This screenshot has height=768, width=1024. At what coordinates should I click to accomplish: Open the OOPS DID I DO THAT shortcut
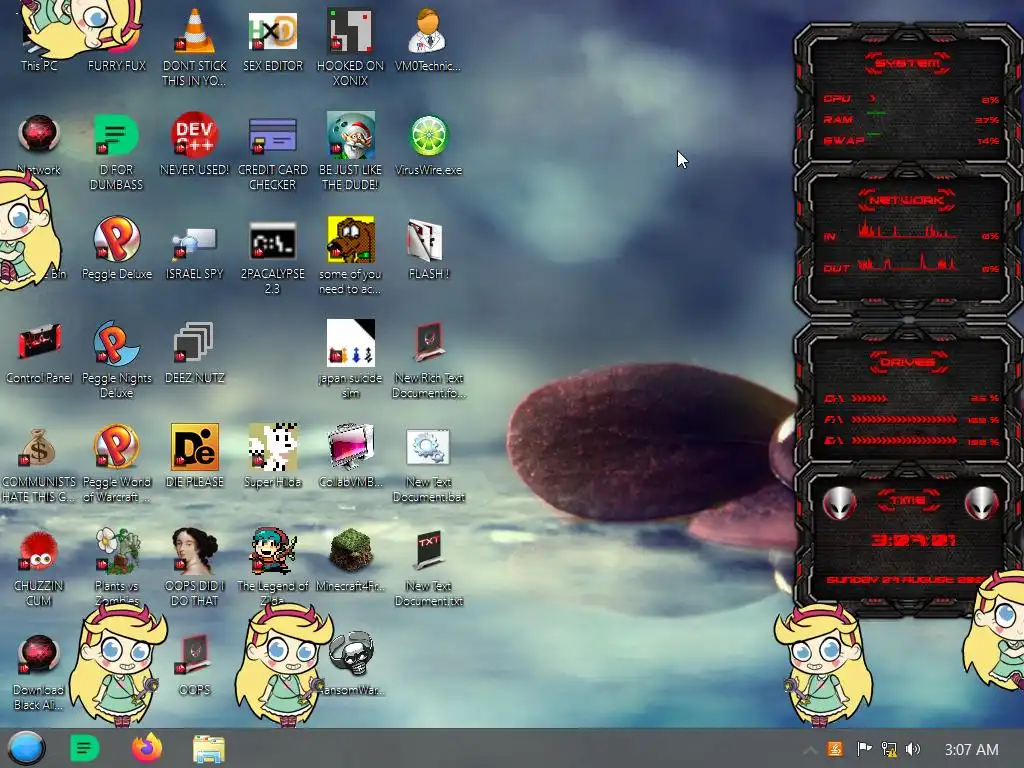click(195, 551)
